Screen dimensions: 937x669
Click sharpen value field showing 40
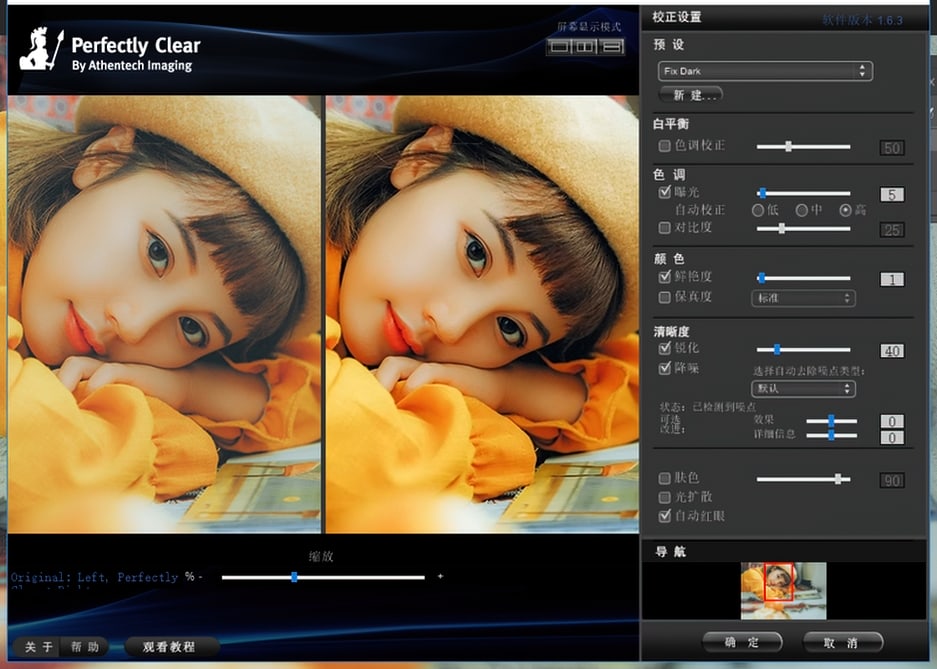[x=892, y=351]
